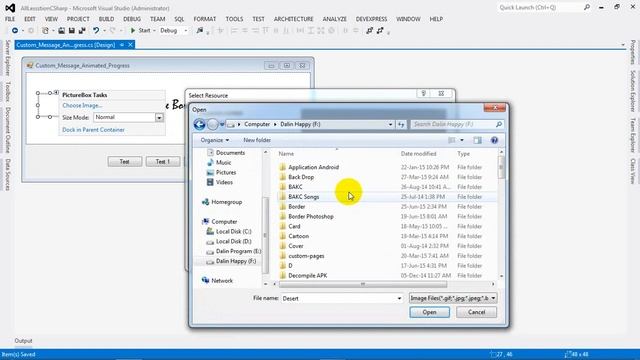This screenshot has height=360, width=640.
Task: Select the BAKC Songs folder
Action: (x=304, y=197)
